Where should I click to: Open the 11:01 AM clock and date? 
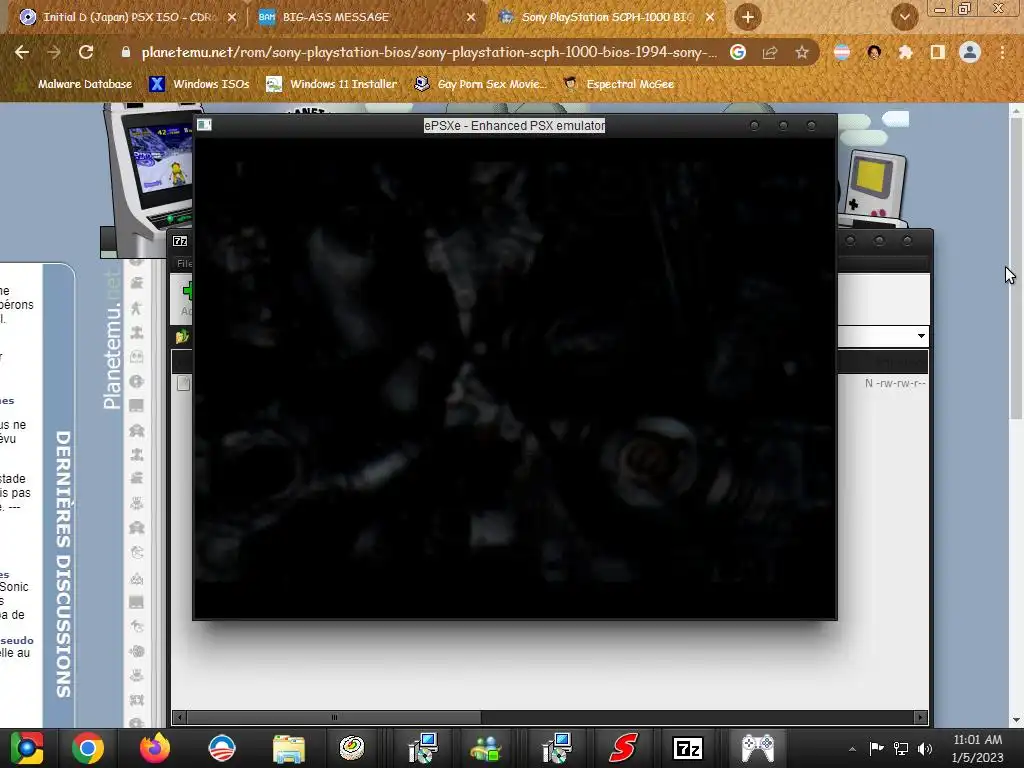point(978,748)
